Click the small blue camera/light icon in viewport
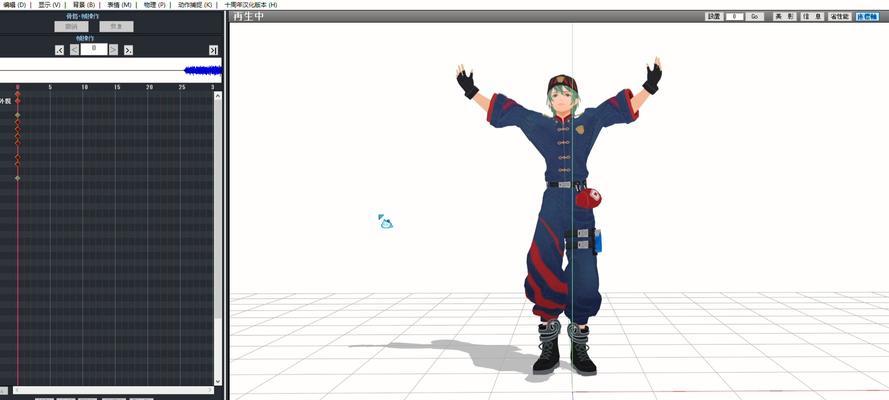889x400 pixels. [x=386, y=222]
